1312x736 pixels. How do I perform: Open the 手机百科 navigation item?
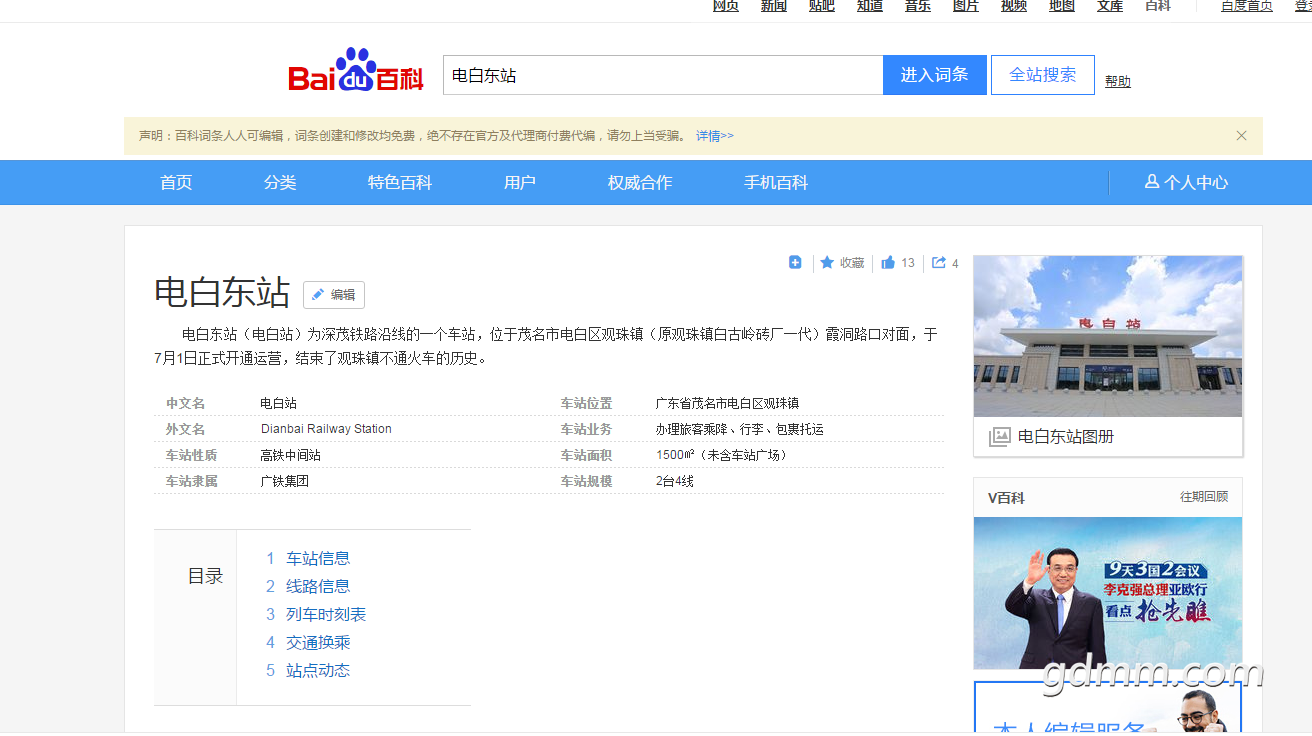coord(776,182)
